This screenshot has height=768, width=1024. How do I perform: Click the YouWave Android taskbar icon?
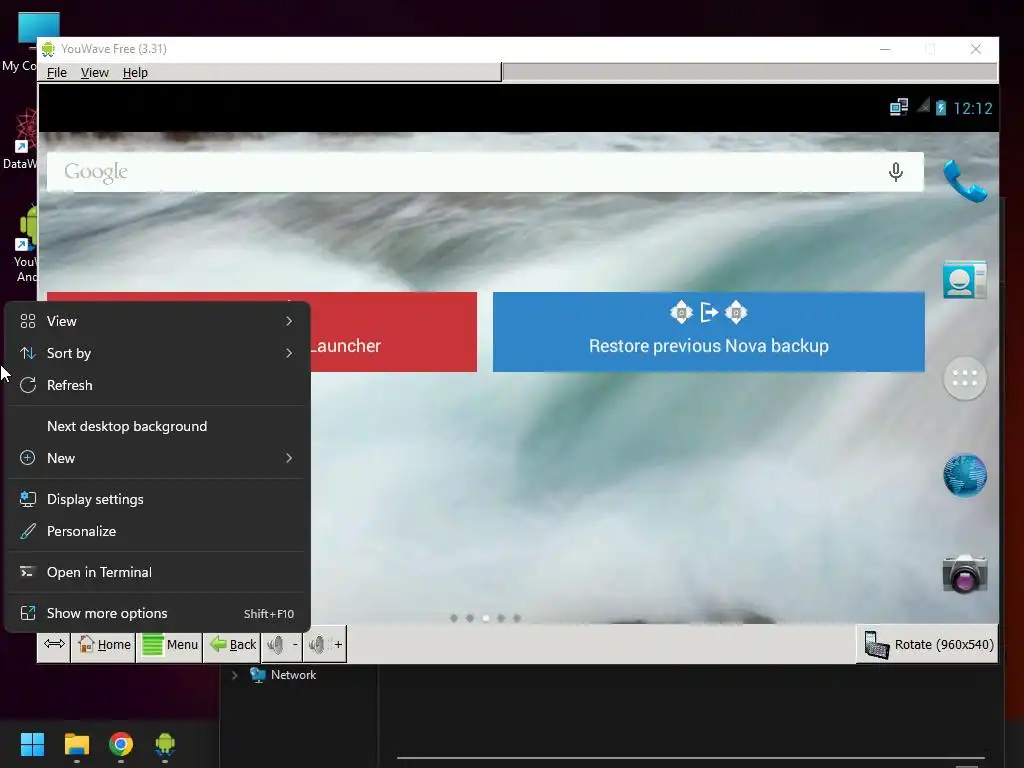(165, 744)
